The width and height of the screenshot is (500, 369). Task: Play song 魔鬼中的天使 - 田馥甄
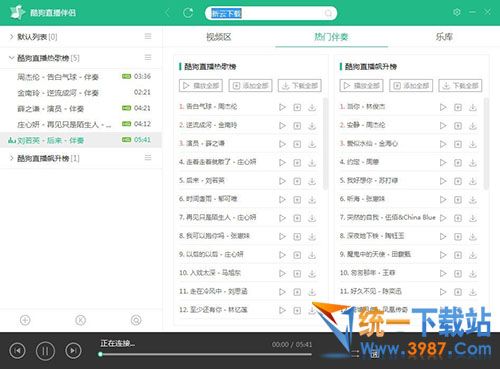coord(443,255)
